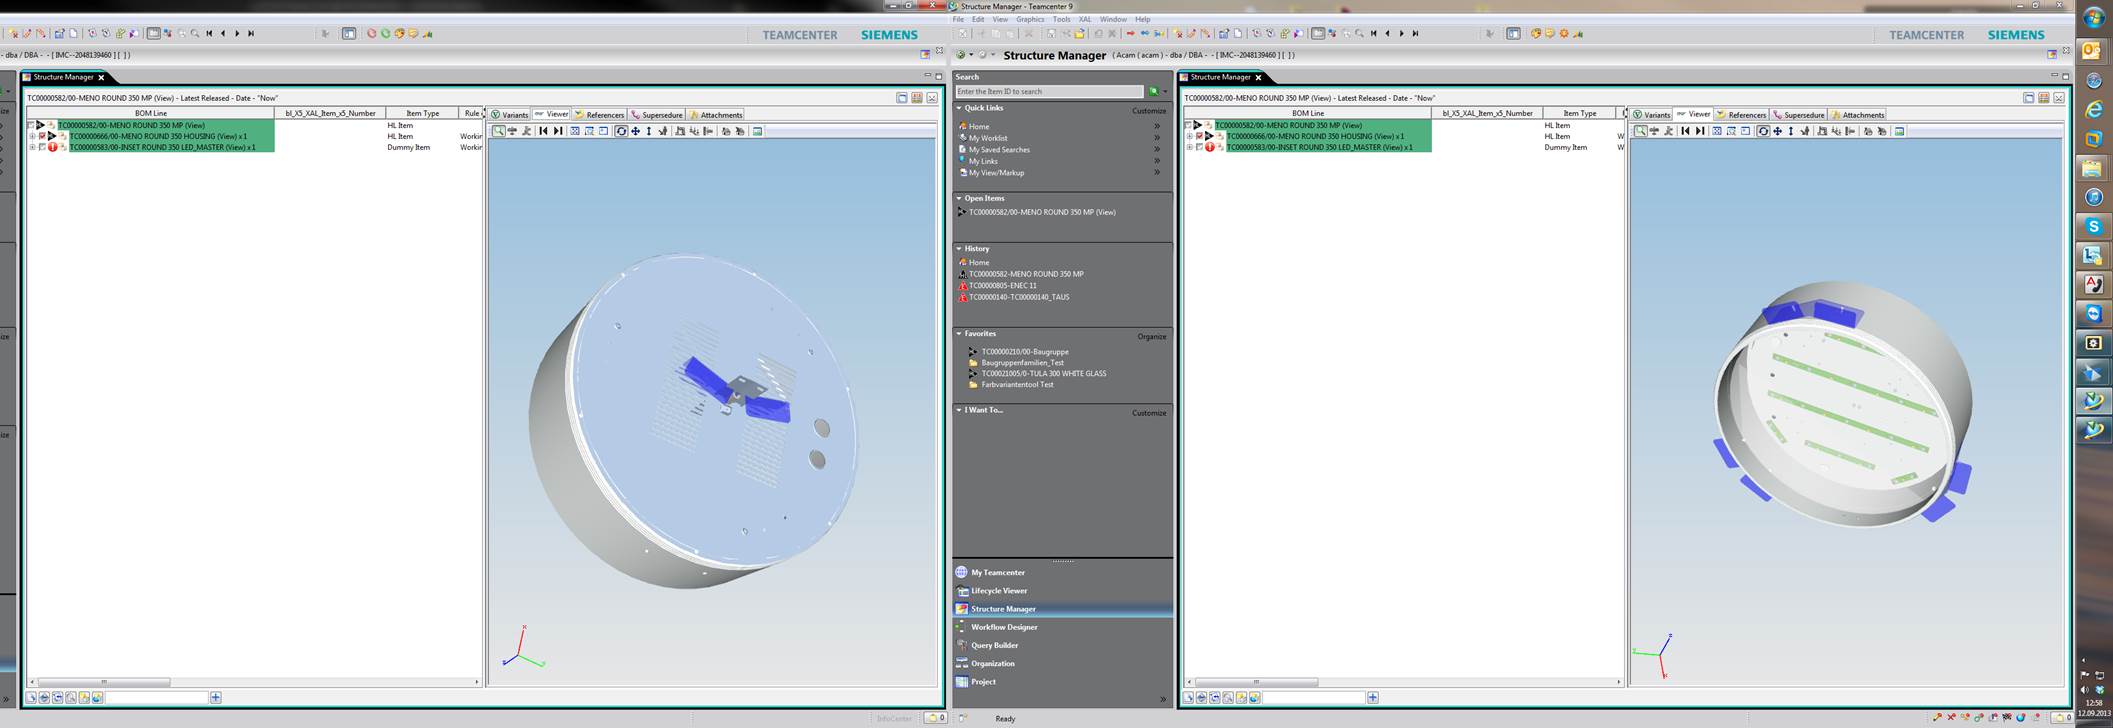Expand TC00000666 HOUSING node in right window tree
Viewport: 2113px width, 728px height.
pyautogui.click(x=1189, y=136)
